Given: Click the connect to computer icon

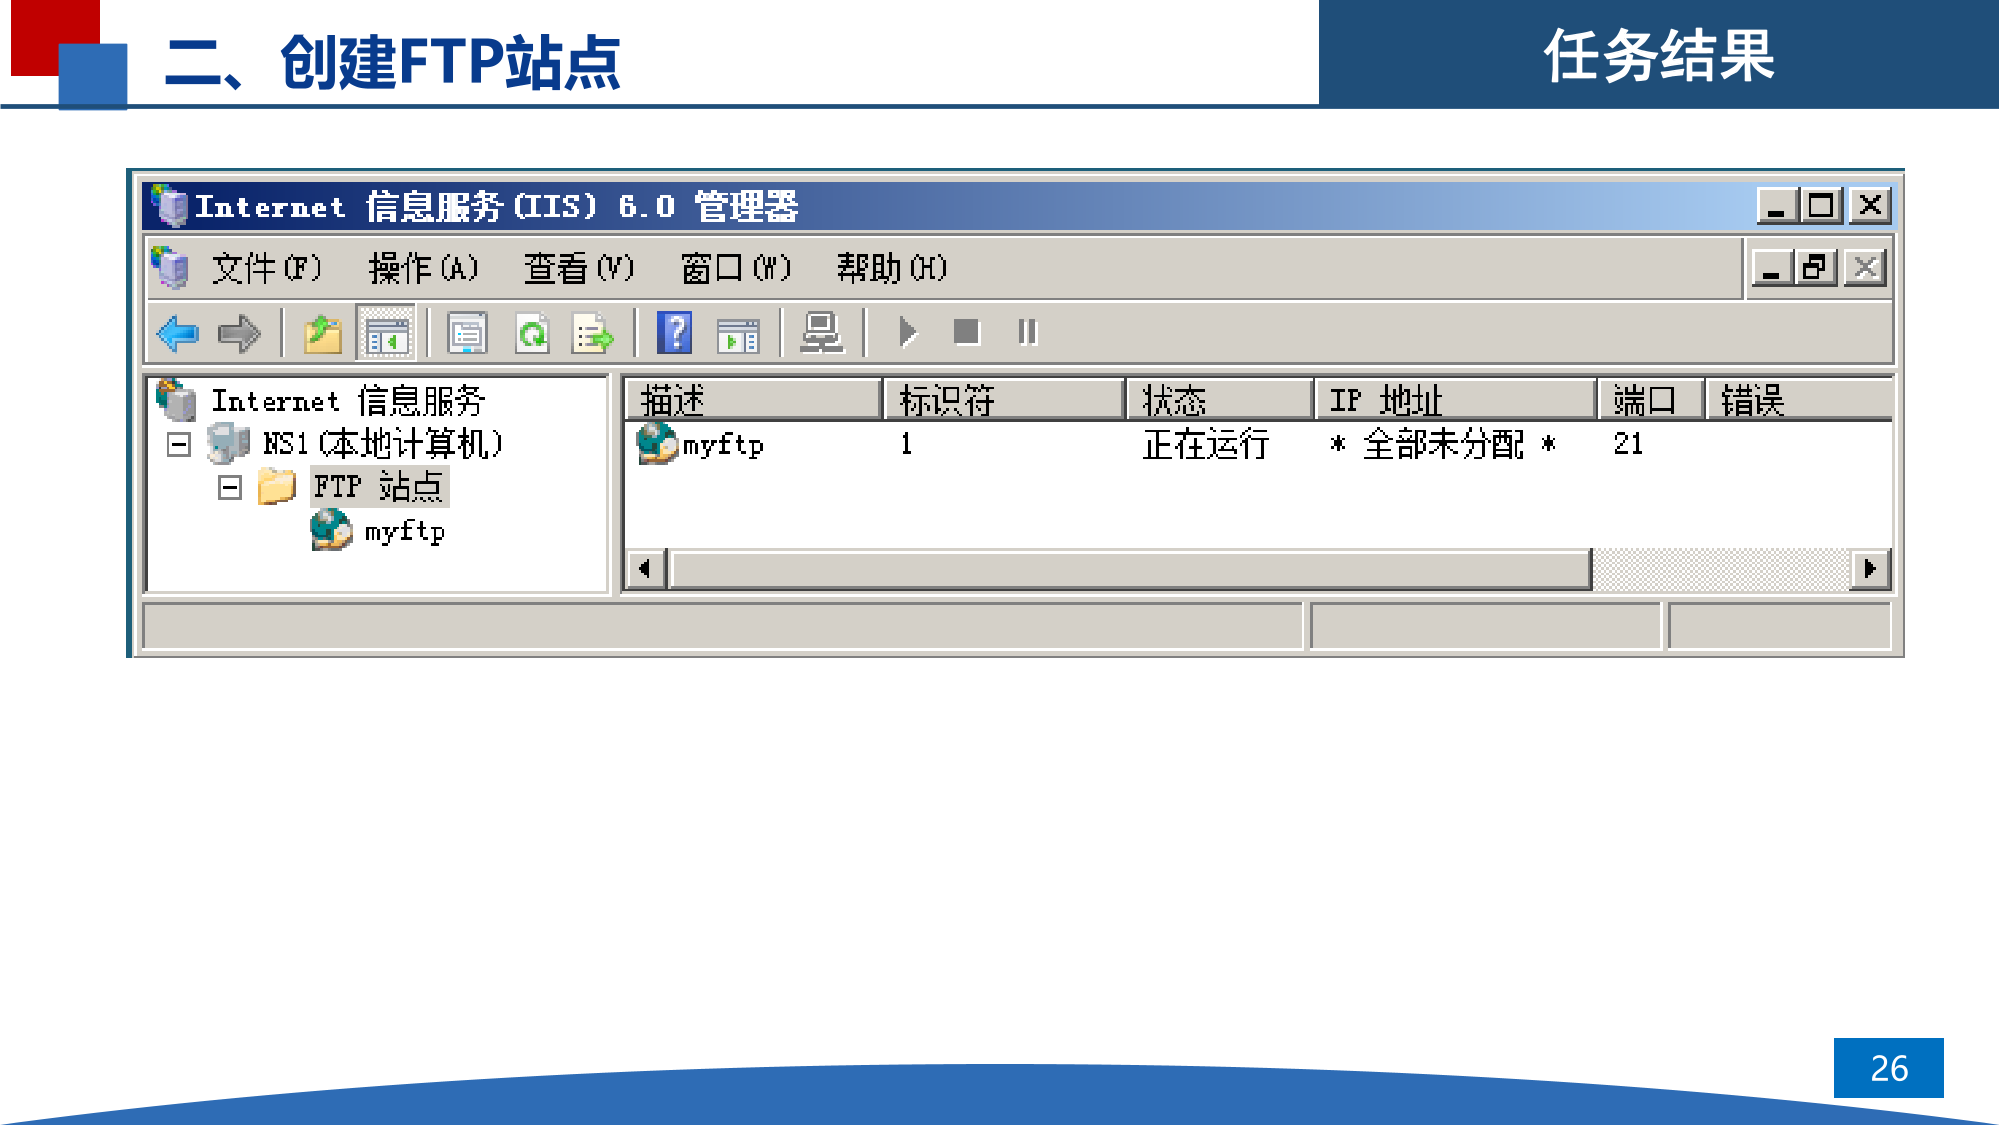Looking at the screenshot, I should tap(821, 333).
